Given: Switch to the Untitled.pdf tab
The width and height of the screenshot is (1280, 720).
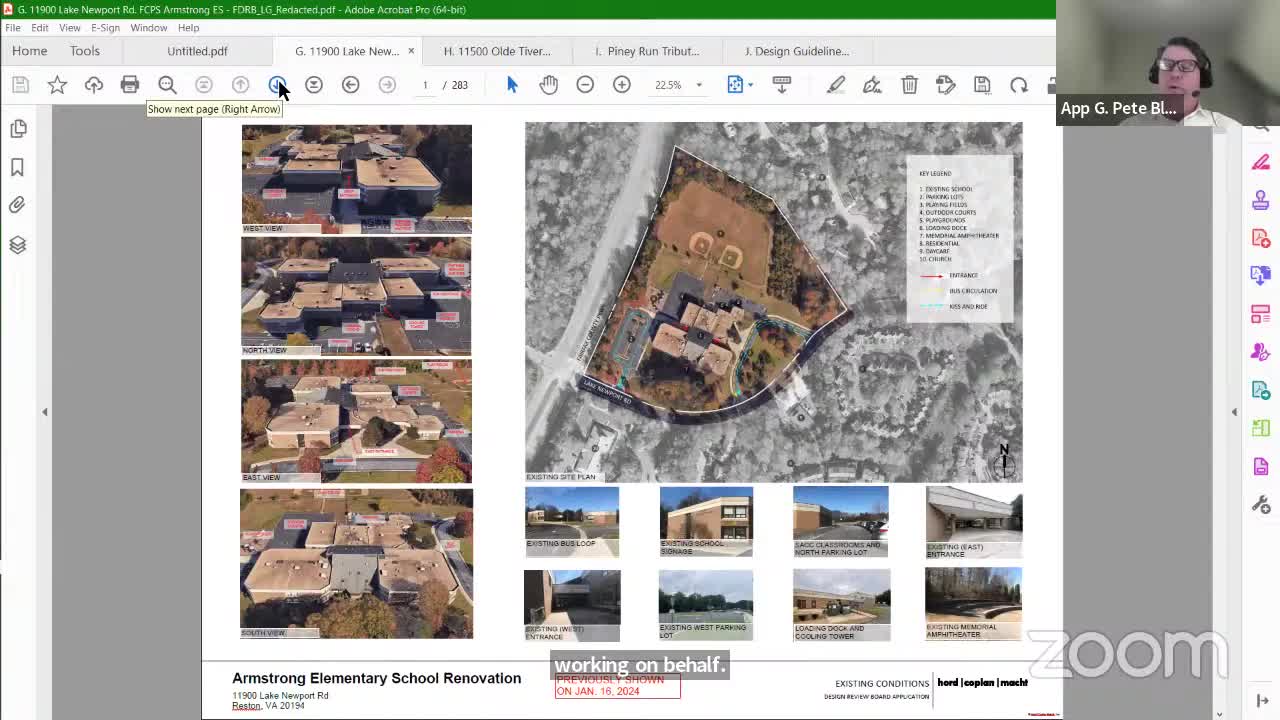Looking at the screenshot, I should (x=197, y=51).
